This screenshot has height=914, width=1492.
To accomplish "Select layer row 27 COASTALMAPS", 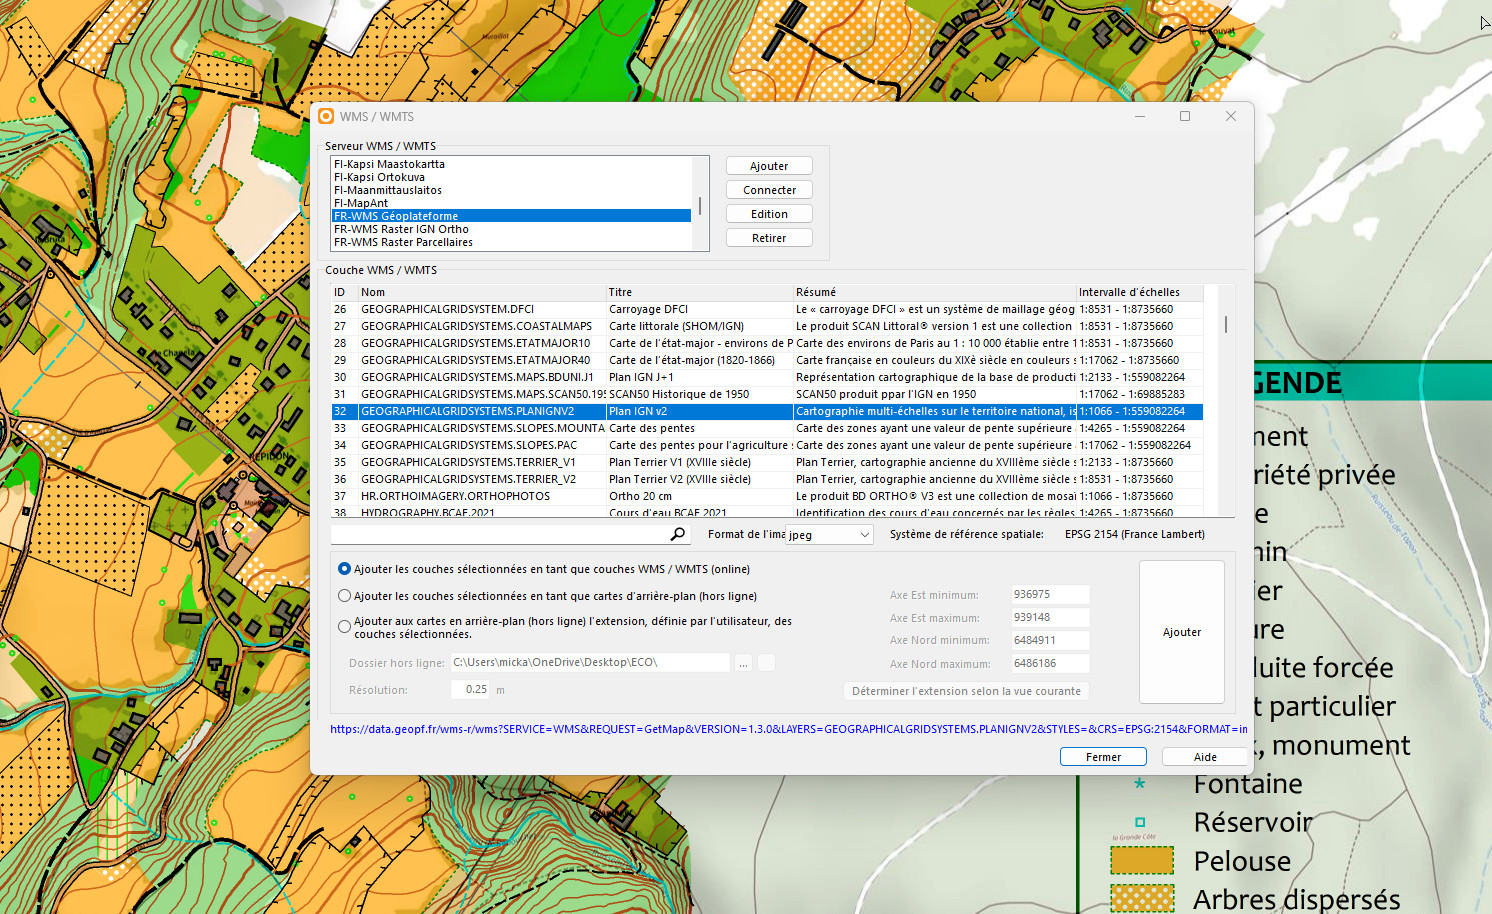I will click(767, 326).
